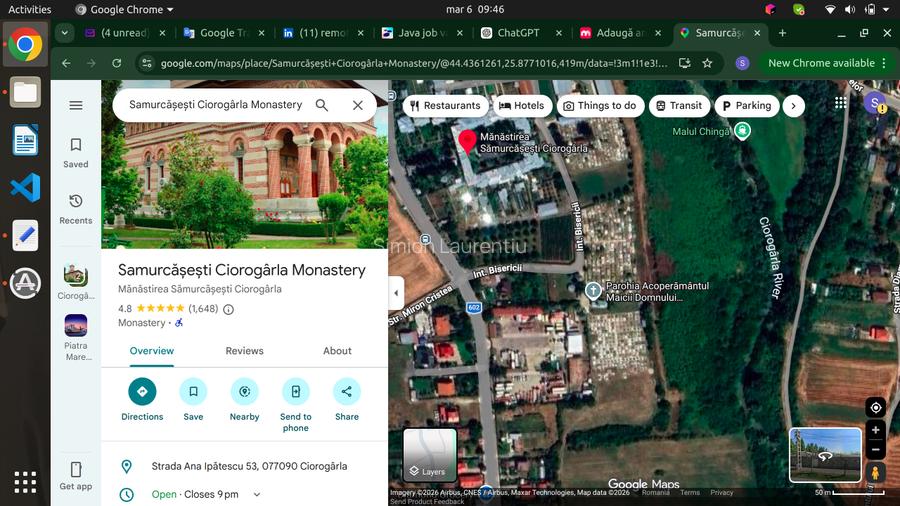
Task: Open Recents history in sidebar
Action: click(x=76, y=201)
